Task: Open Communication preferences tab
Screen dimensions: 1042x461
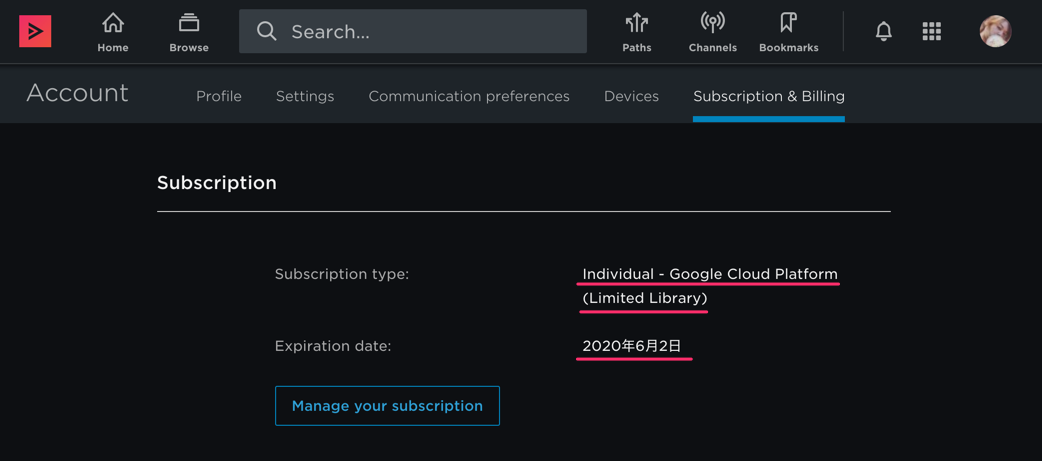Action: click(x=469, y=96)
